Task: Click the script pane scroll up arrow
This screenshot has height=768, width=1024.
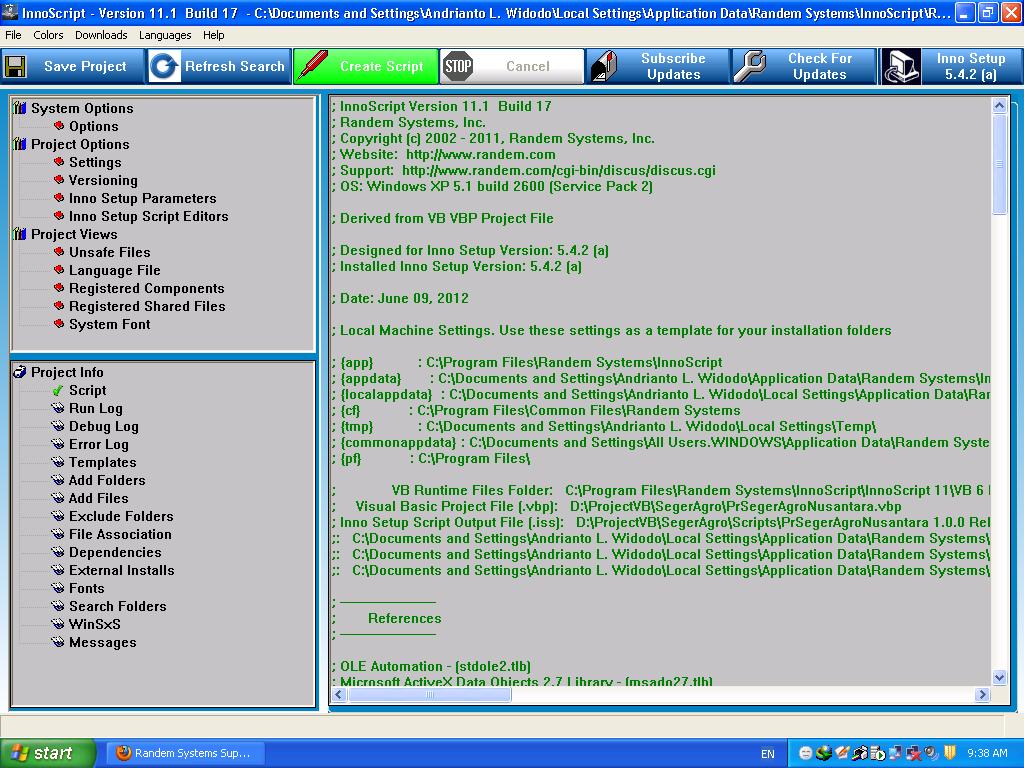Action: [x=999, y=106]
